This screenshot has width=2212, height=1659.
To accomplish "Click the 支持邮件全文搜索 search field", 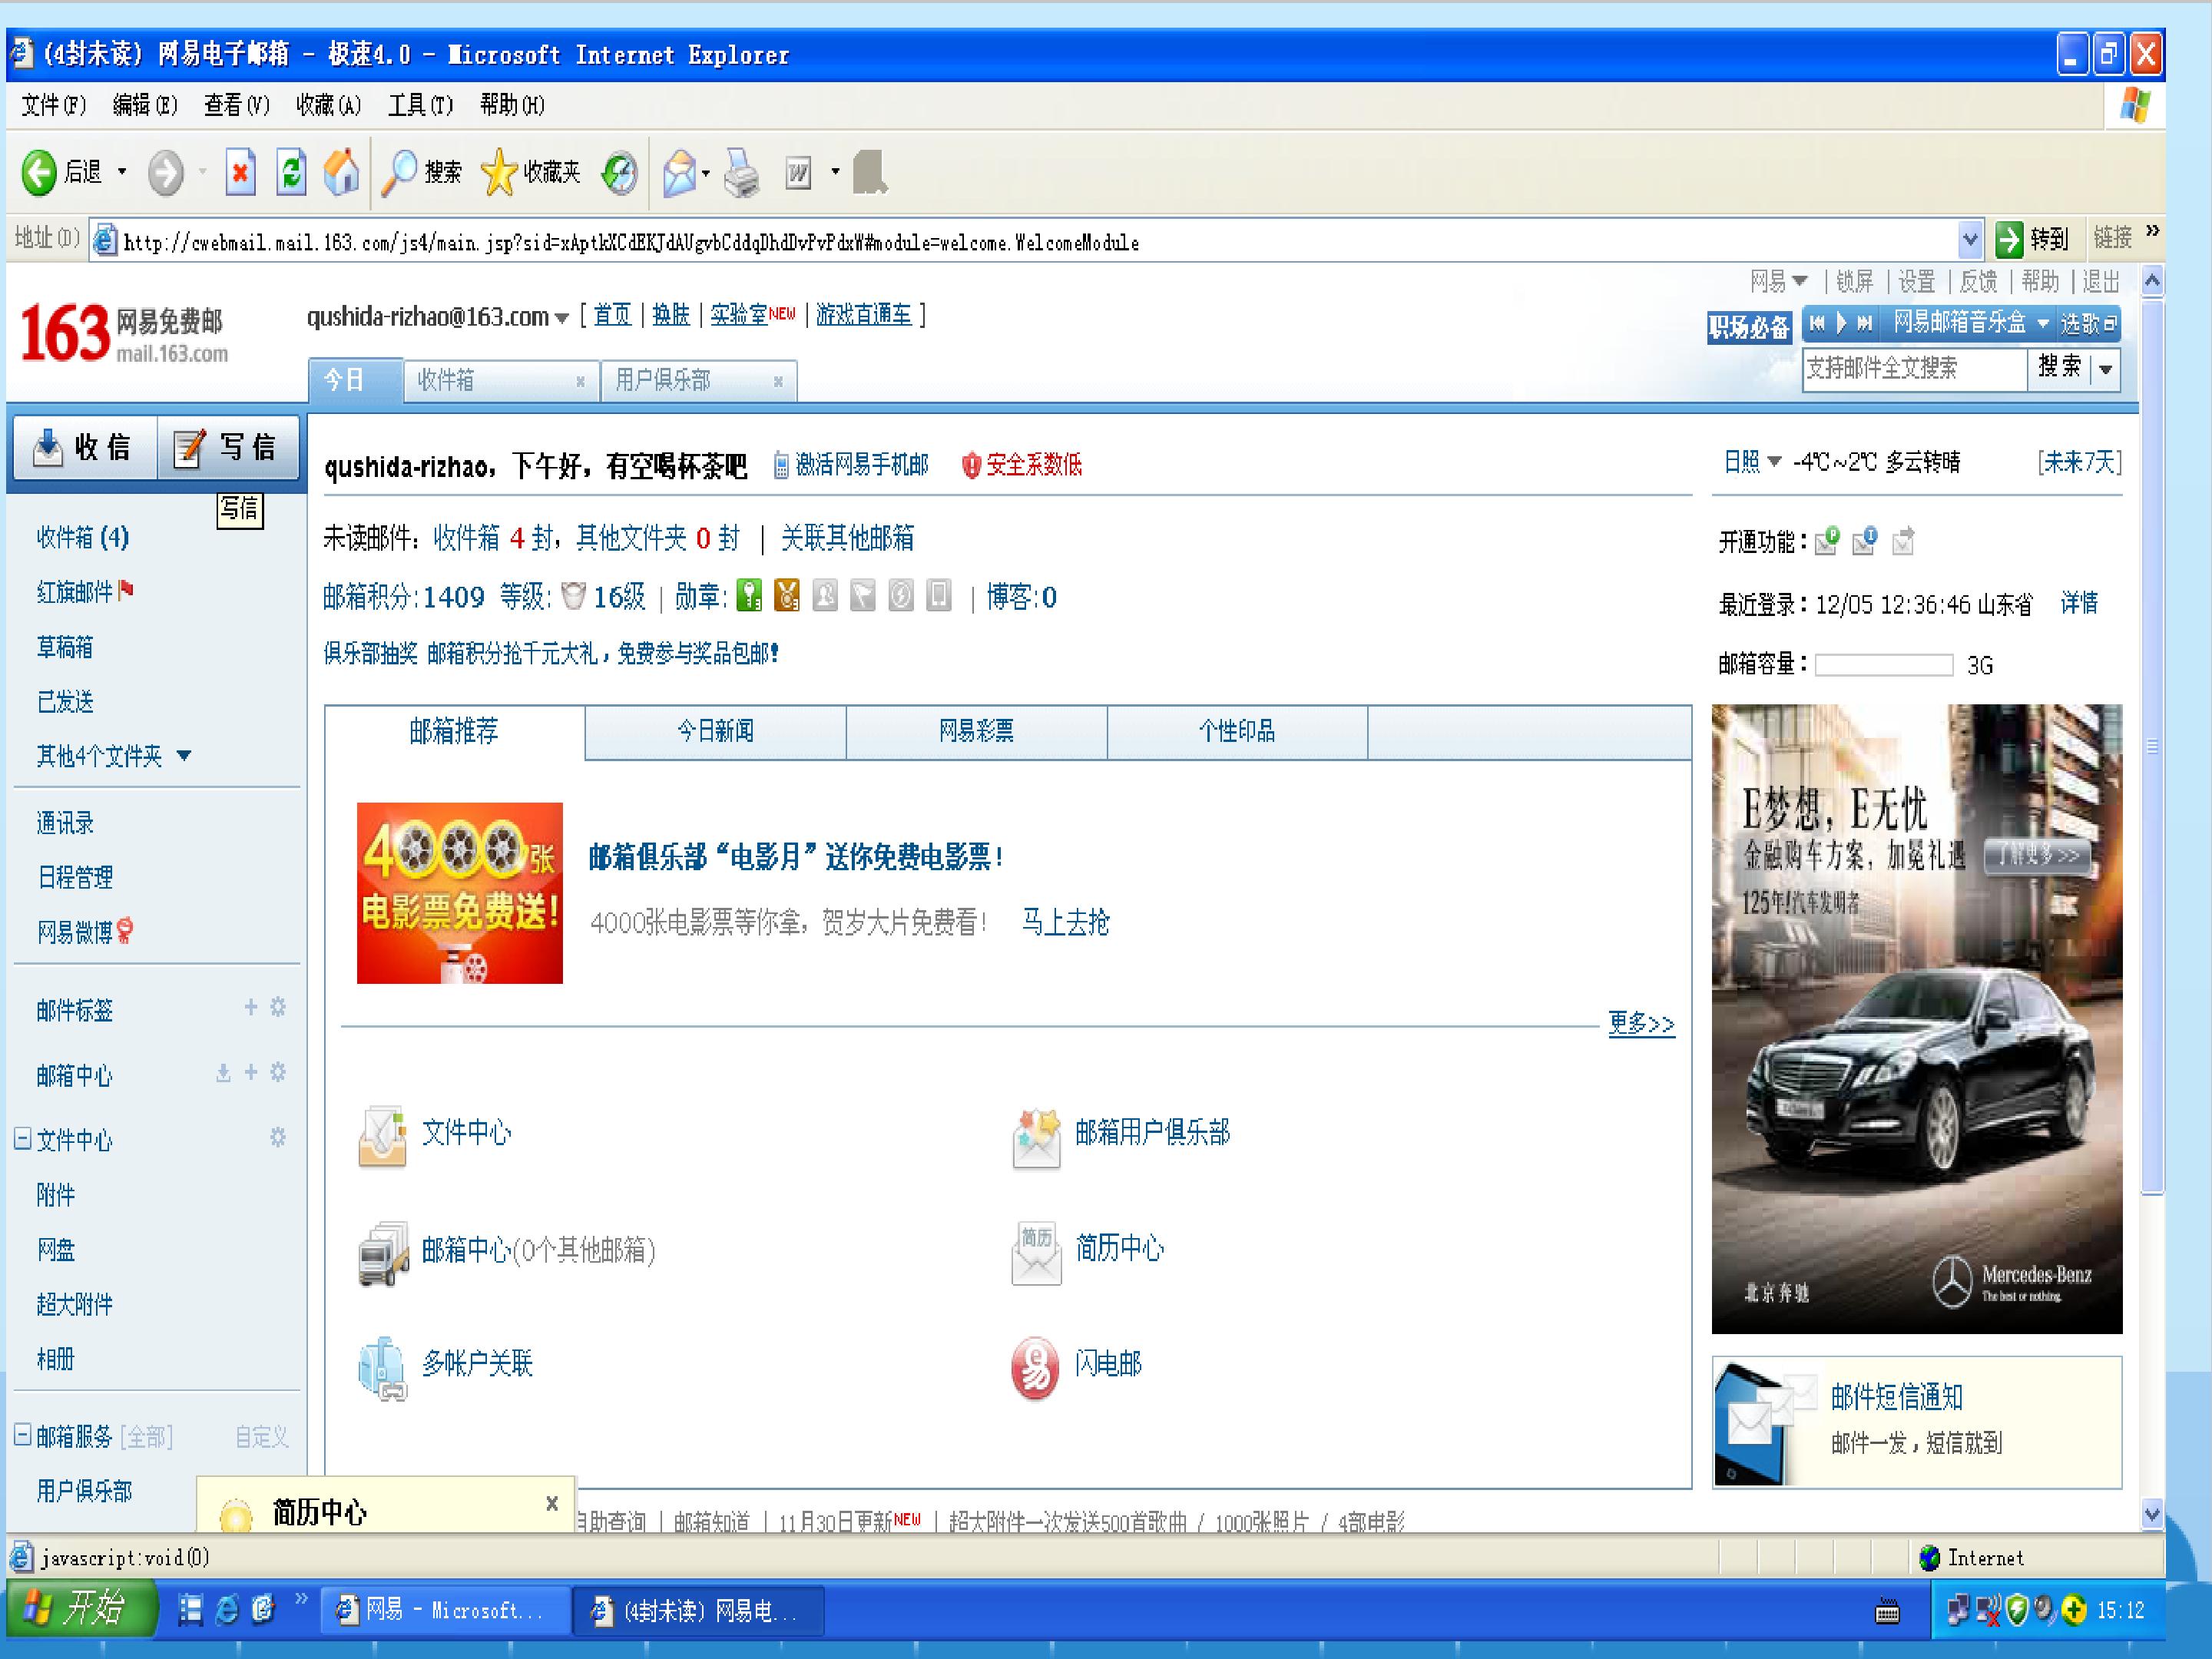I will 1914,369.
